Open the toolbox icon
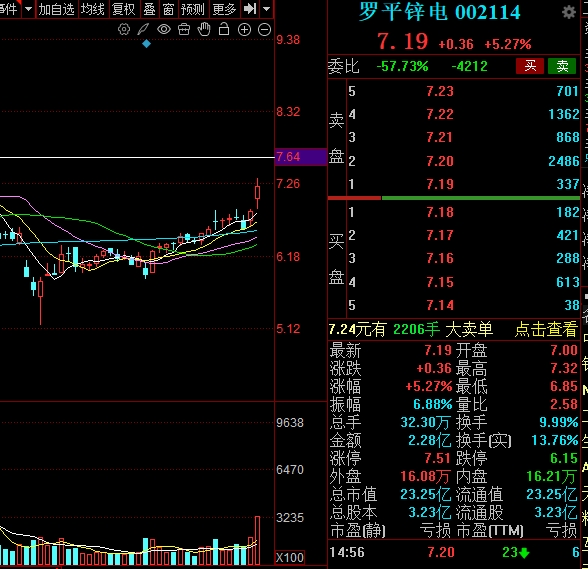 pyautogui.click(x=184, y=29)
